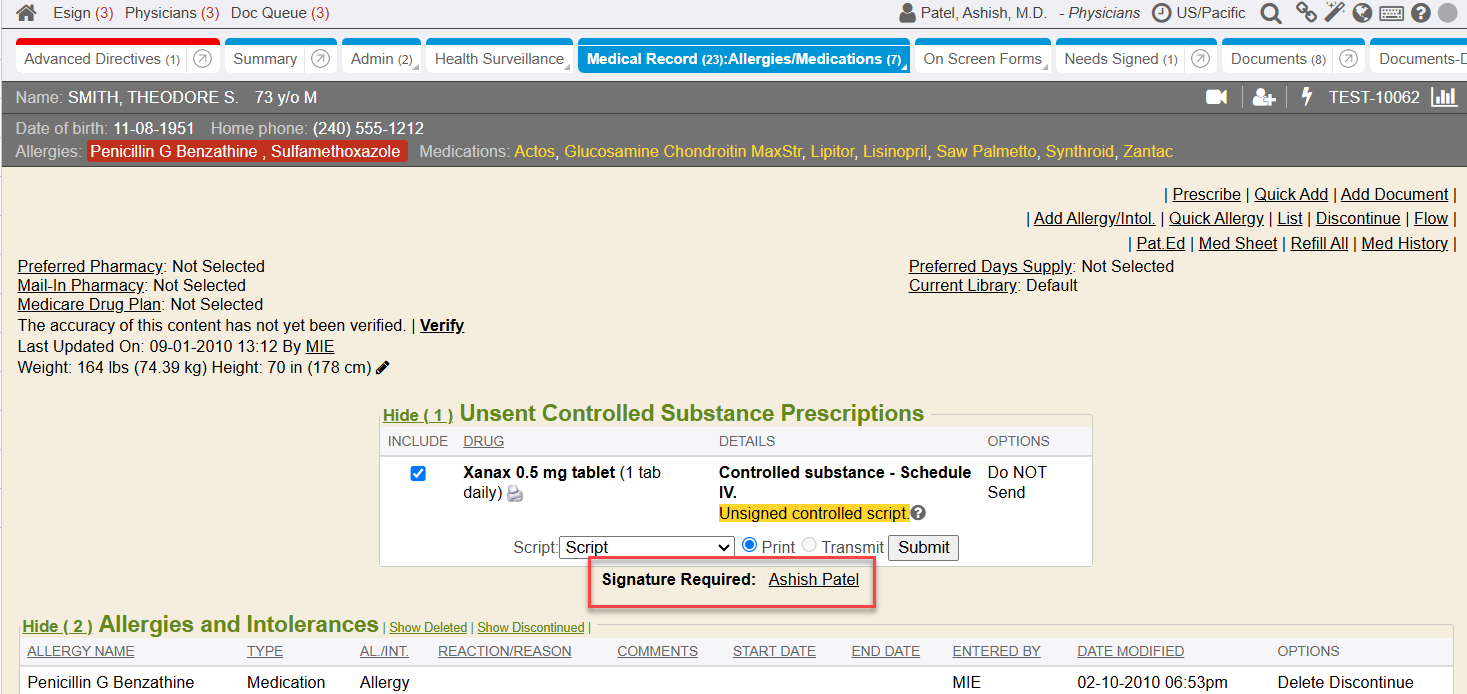Screen dimensions: 1467x694
Task: Collapse Unsent Controlled Substance Prescriptions section
Action: coord(417,415)
